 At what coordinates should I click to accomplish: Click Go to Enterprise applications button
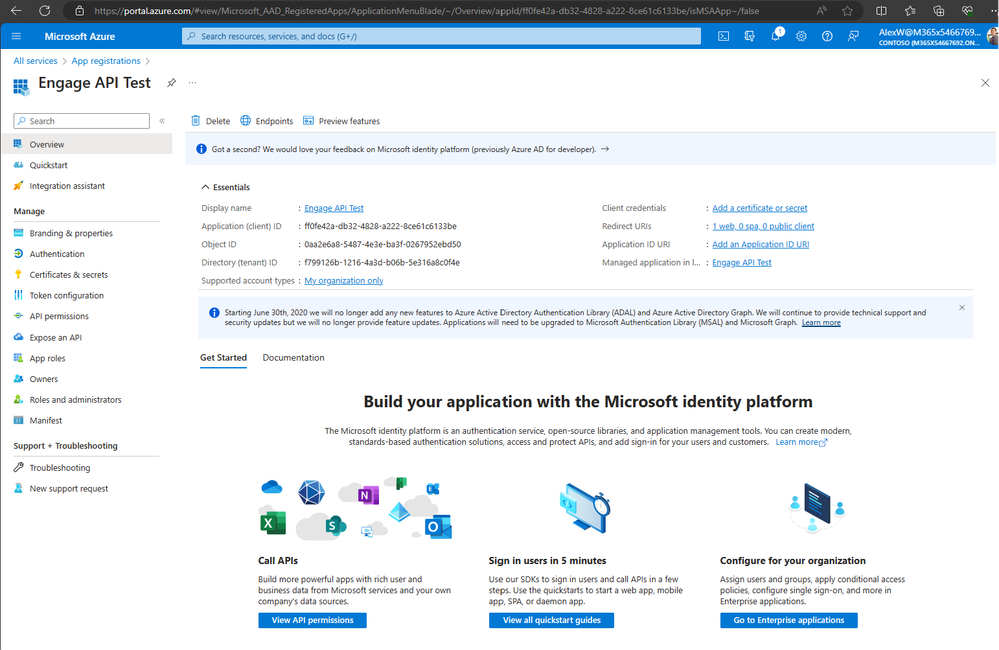789,621
